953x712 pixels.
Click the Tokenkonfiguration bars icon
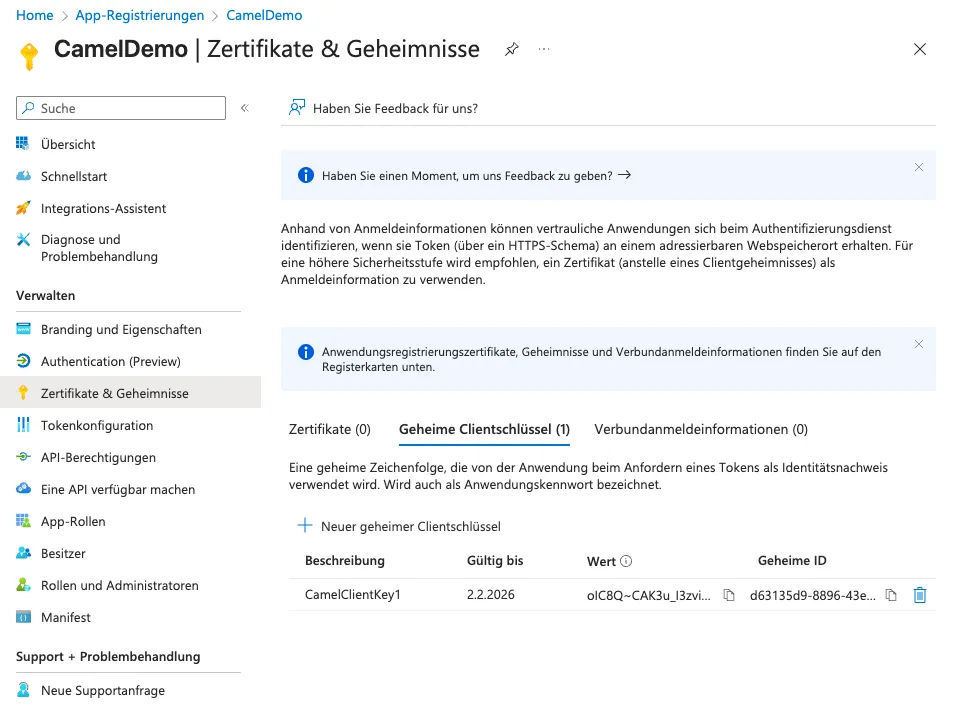pyautogui.click(x=23, y=424)
